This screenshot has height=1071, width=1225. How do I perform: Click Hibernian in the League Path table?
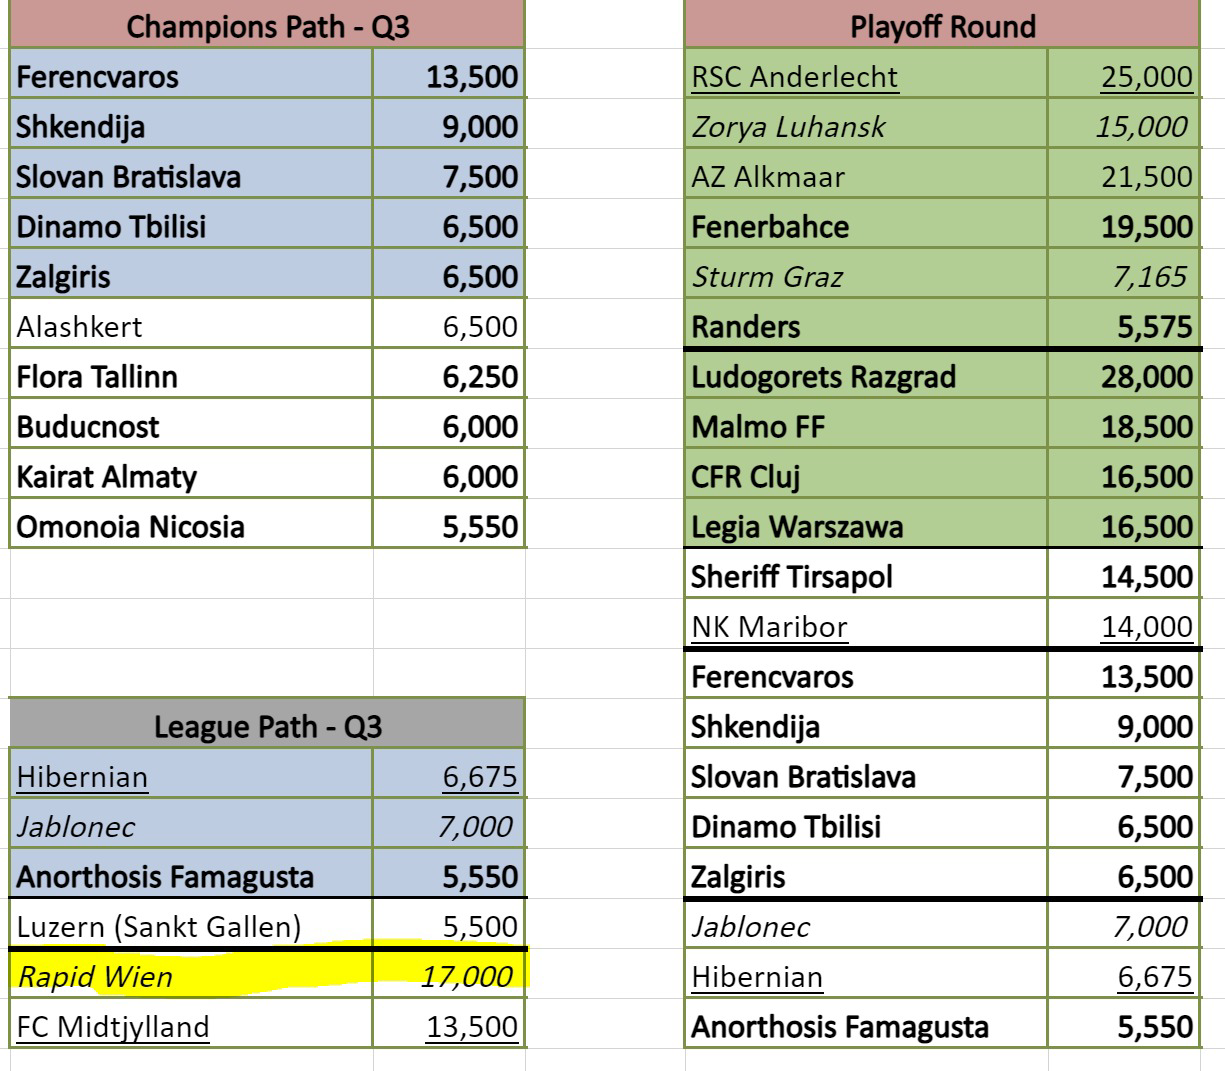191,776
